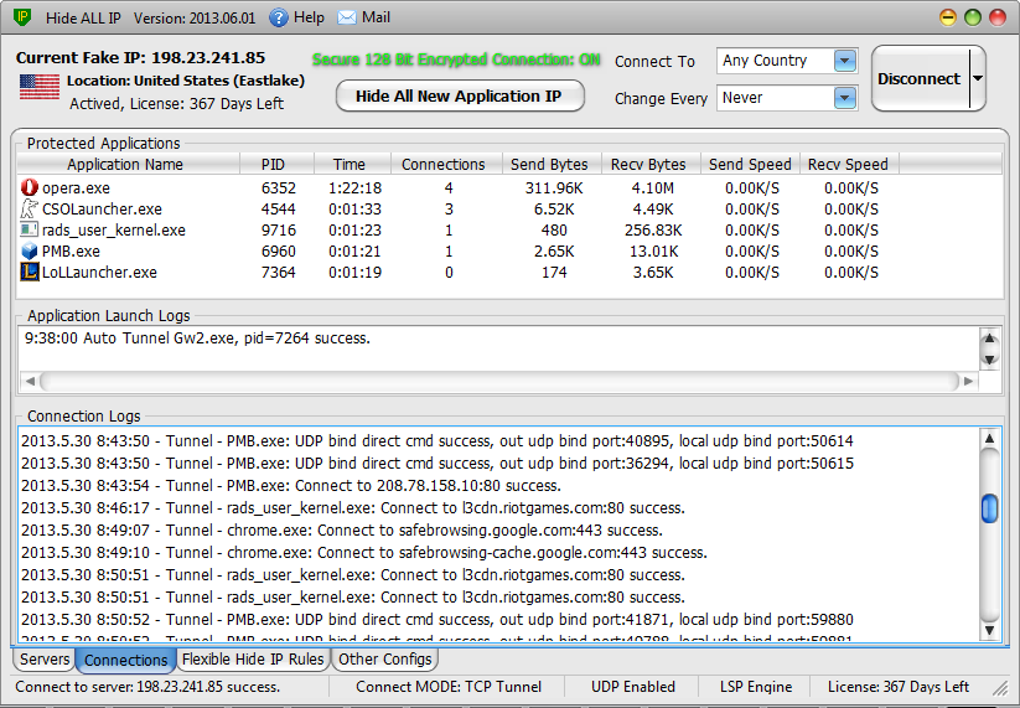The image size is (1020, 708).
Task: Click log line with local port 59880
Action: (437, 620)
